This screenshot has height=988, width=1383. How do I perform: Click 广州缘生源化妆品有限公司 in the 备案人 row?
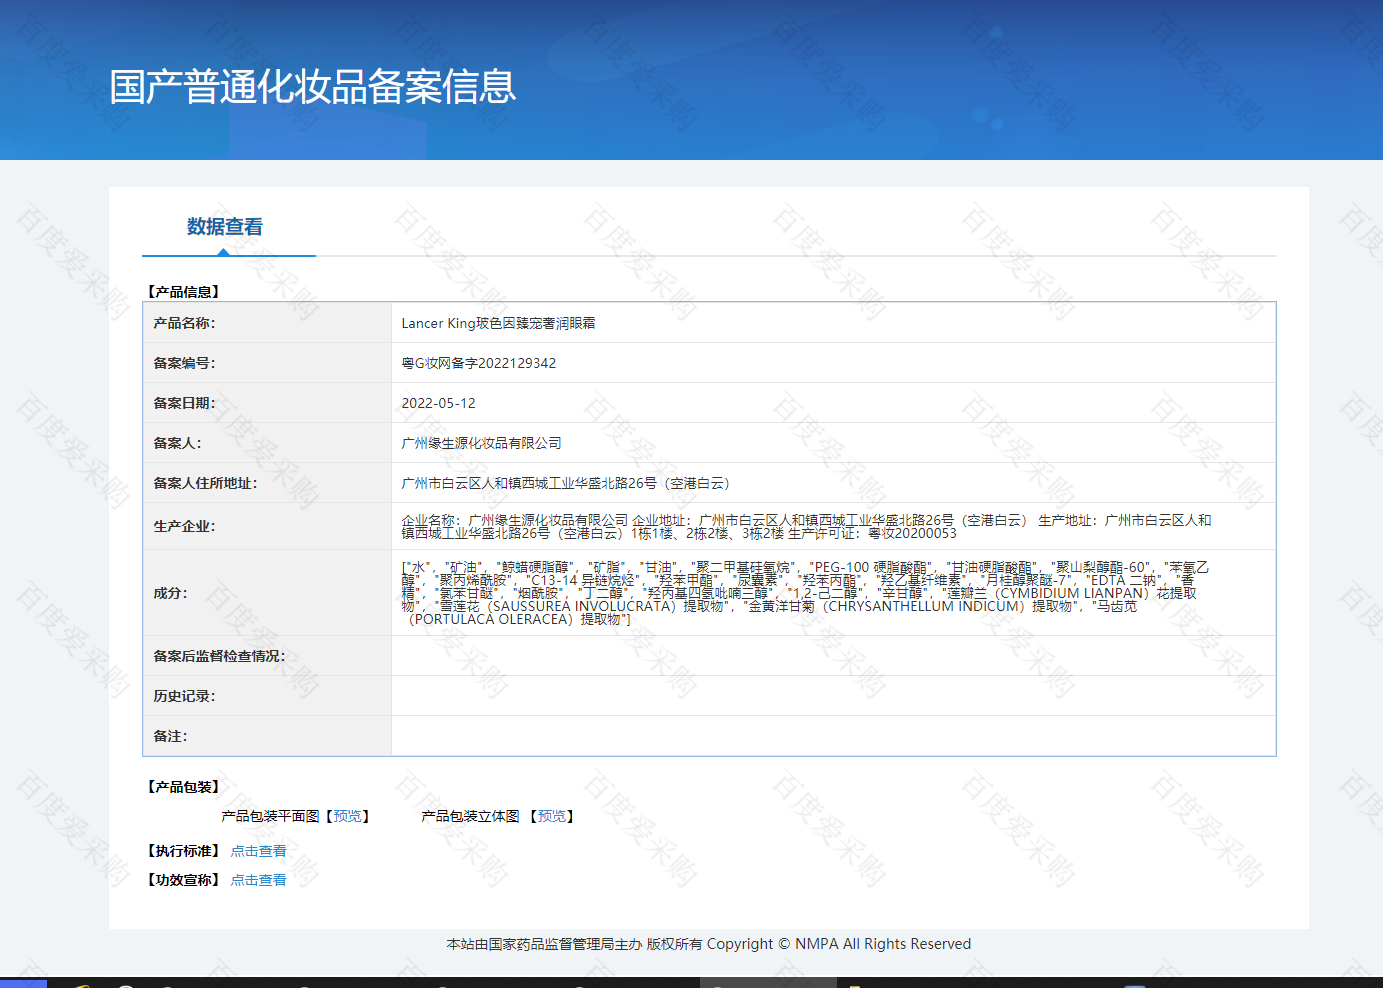[x=481, y=443]
